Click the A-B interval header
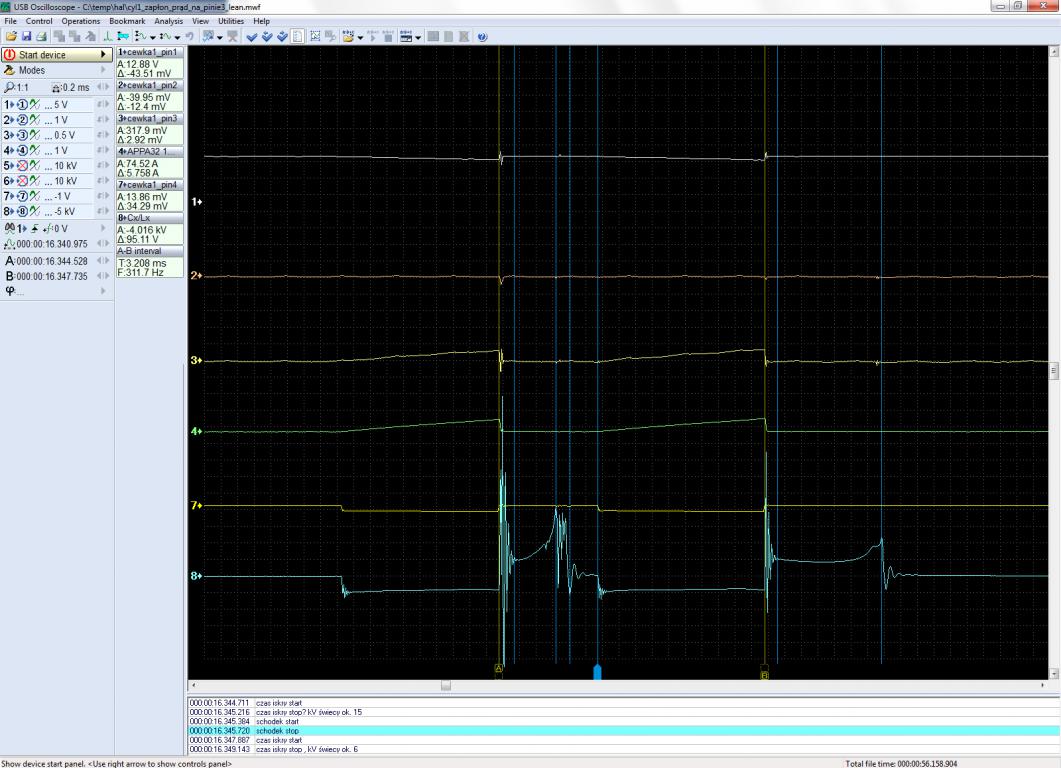The image size is (1061, 768). click(x=150, y=251)
